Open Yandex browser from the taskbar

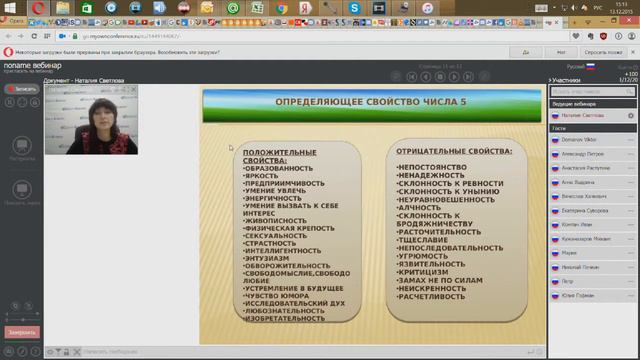305,8
